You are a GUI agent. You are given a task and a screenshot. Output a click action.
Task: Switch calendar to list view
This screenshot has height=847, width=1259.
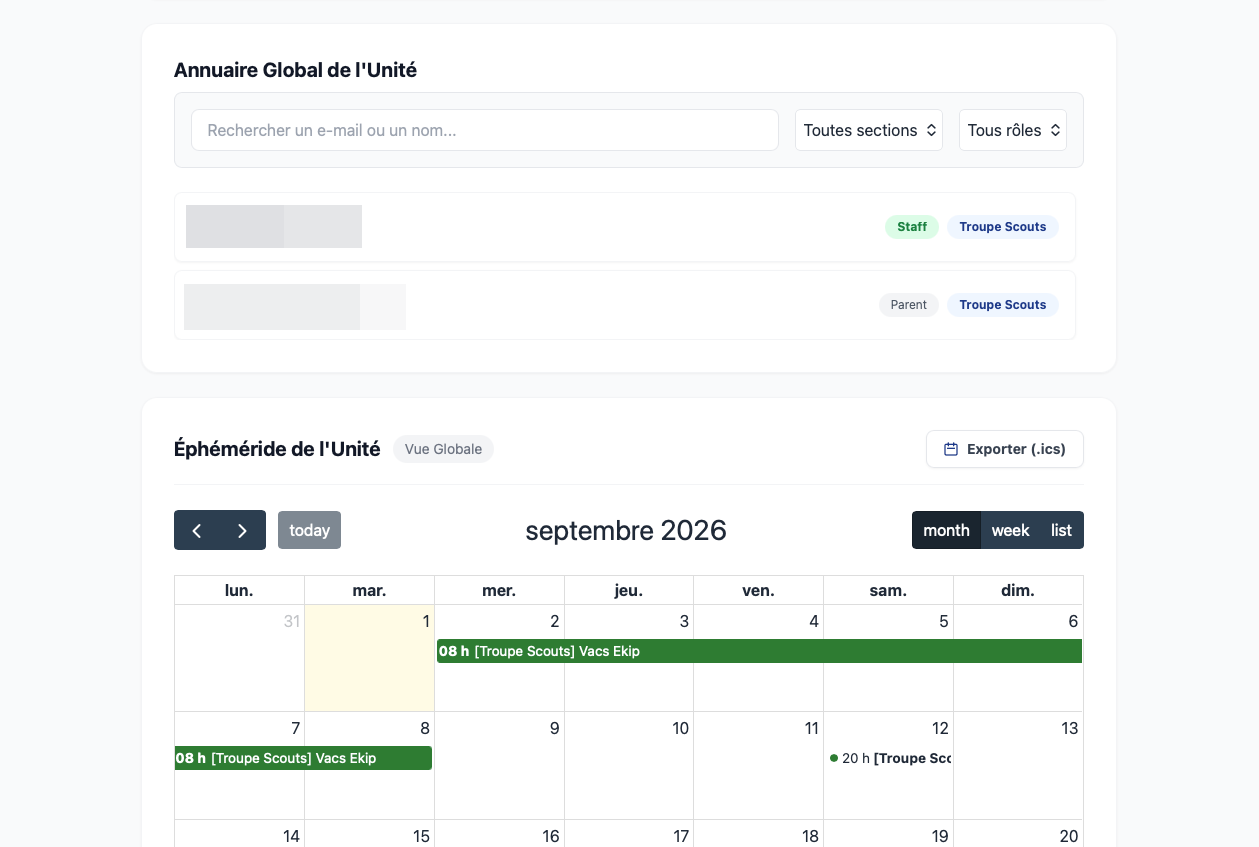point(1062,530)
